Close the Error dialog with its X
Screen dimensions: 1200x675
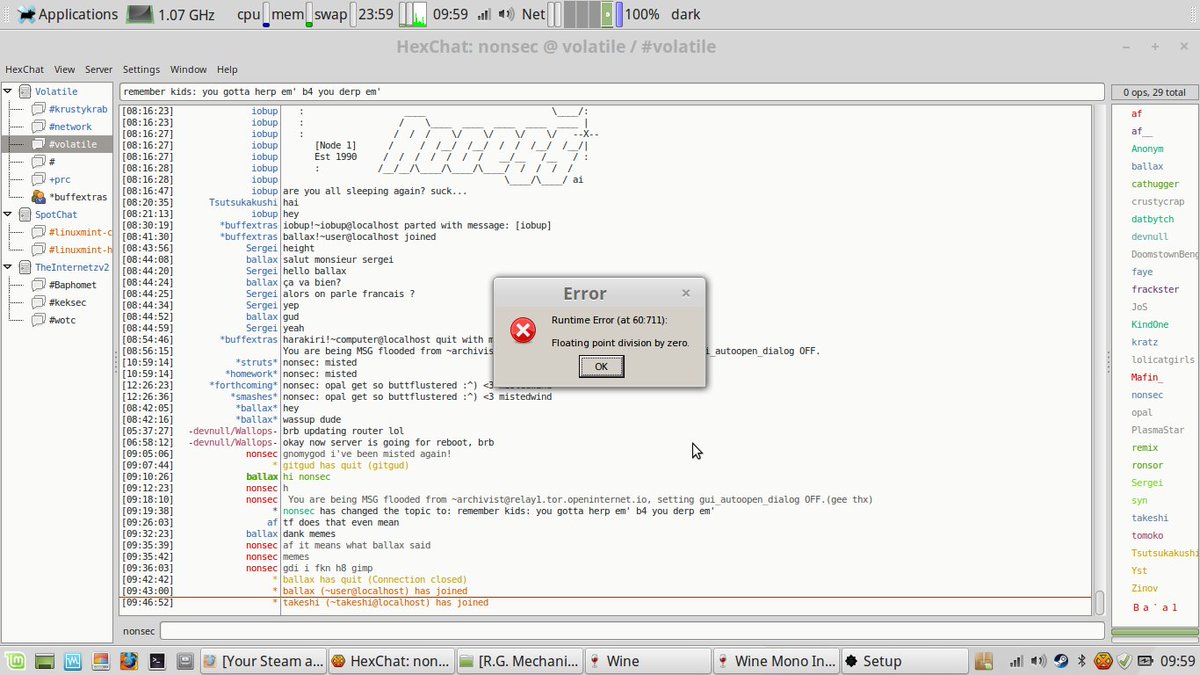click(x=686, y=293)
